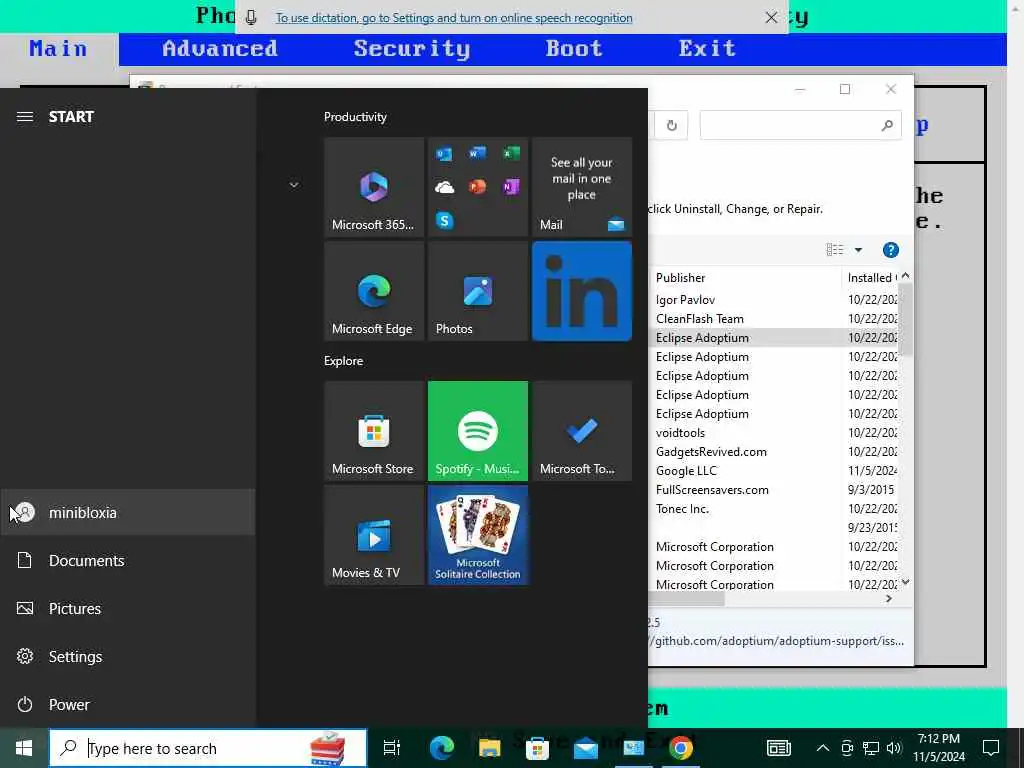Switch to the Boot BIOS tab
Screen dimensions: 1024x768
click(574, 49)
